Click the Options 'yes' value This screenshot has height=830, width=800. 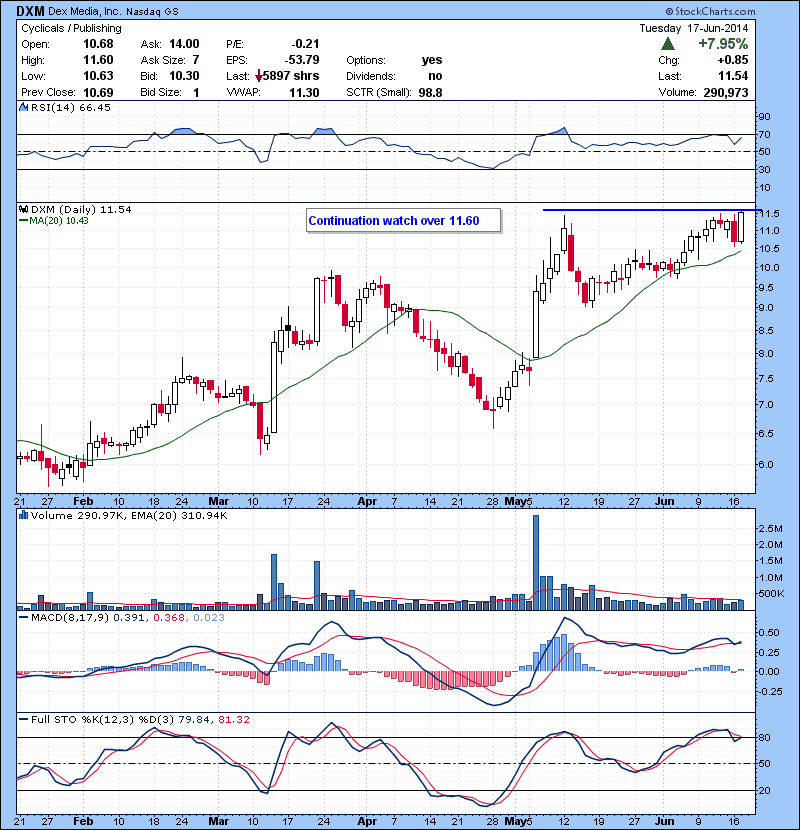(432, 60)
